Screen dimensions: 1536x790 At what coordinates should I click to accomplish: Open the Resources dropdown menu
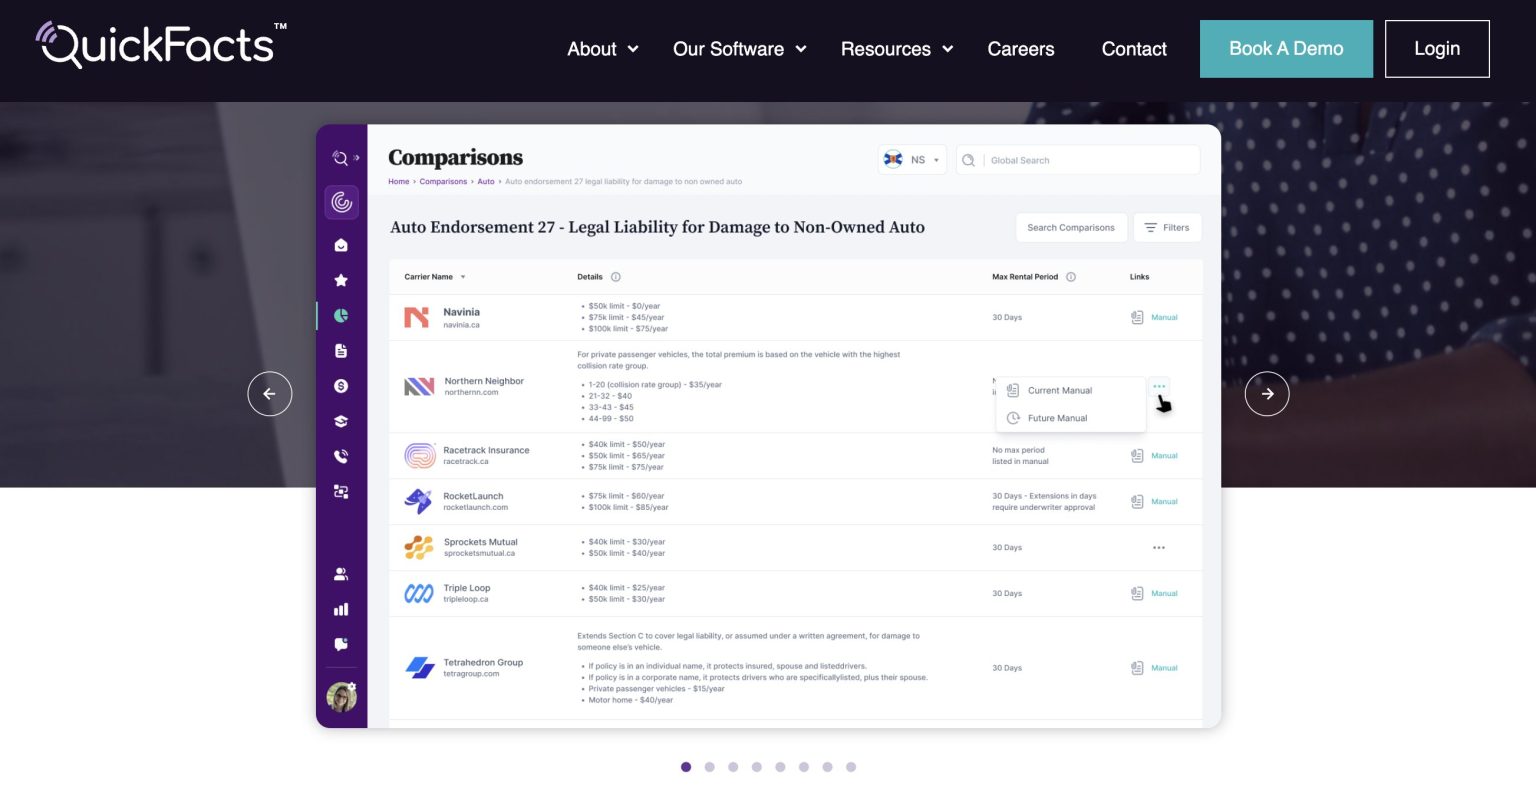click(897, 49)
